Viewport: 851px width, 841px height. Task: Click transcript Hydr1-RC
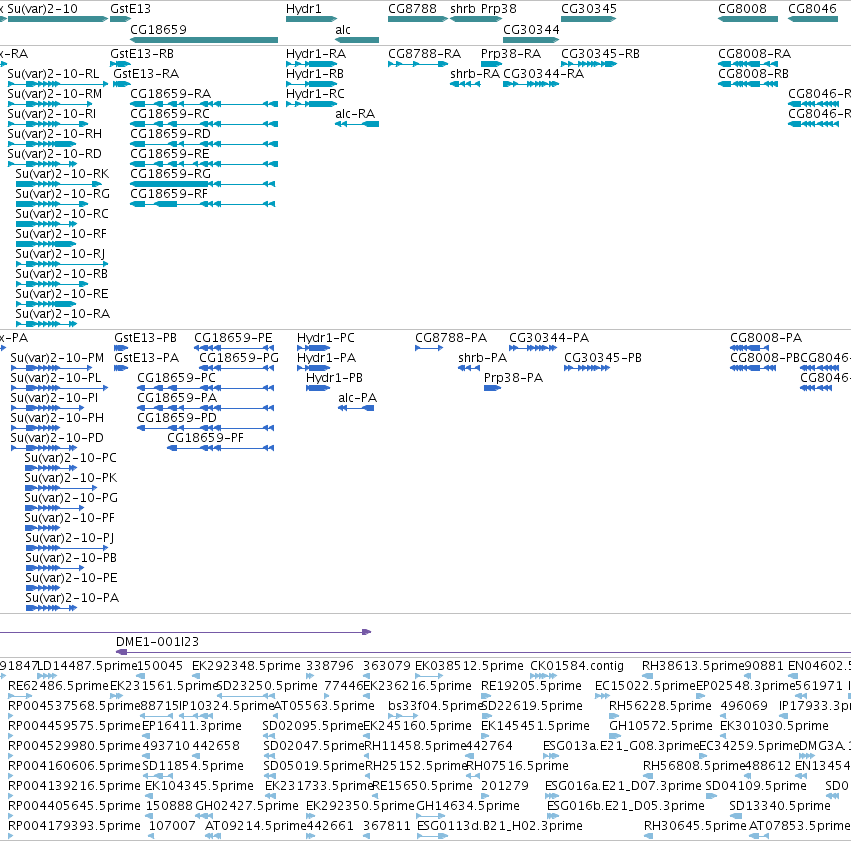[x=312, y=104]
